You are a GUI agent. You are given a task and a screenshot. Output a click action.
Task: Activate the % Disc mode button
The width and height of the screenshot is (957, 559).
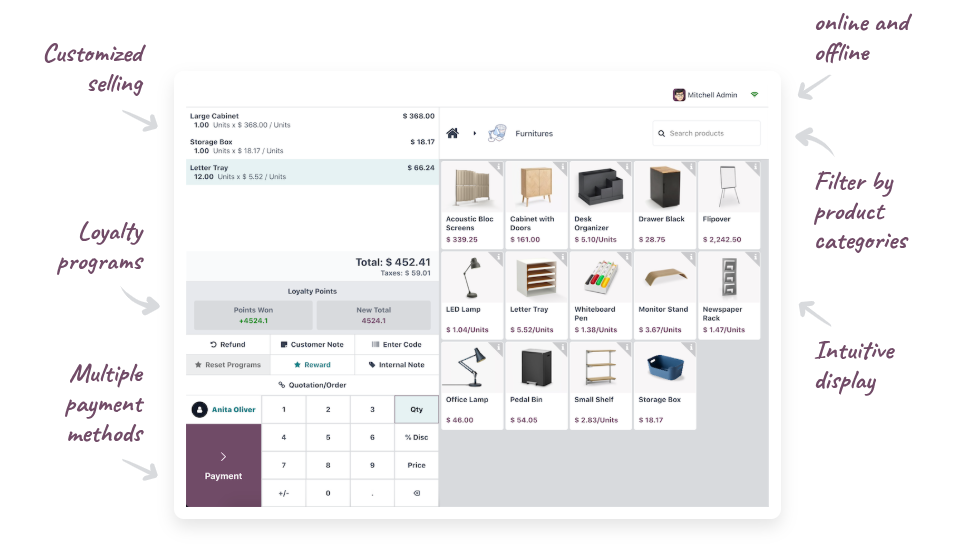click(x=416, y=438)
